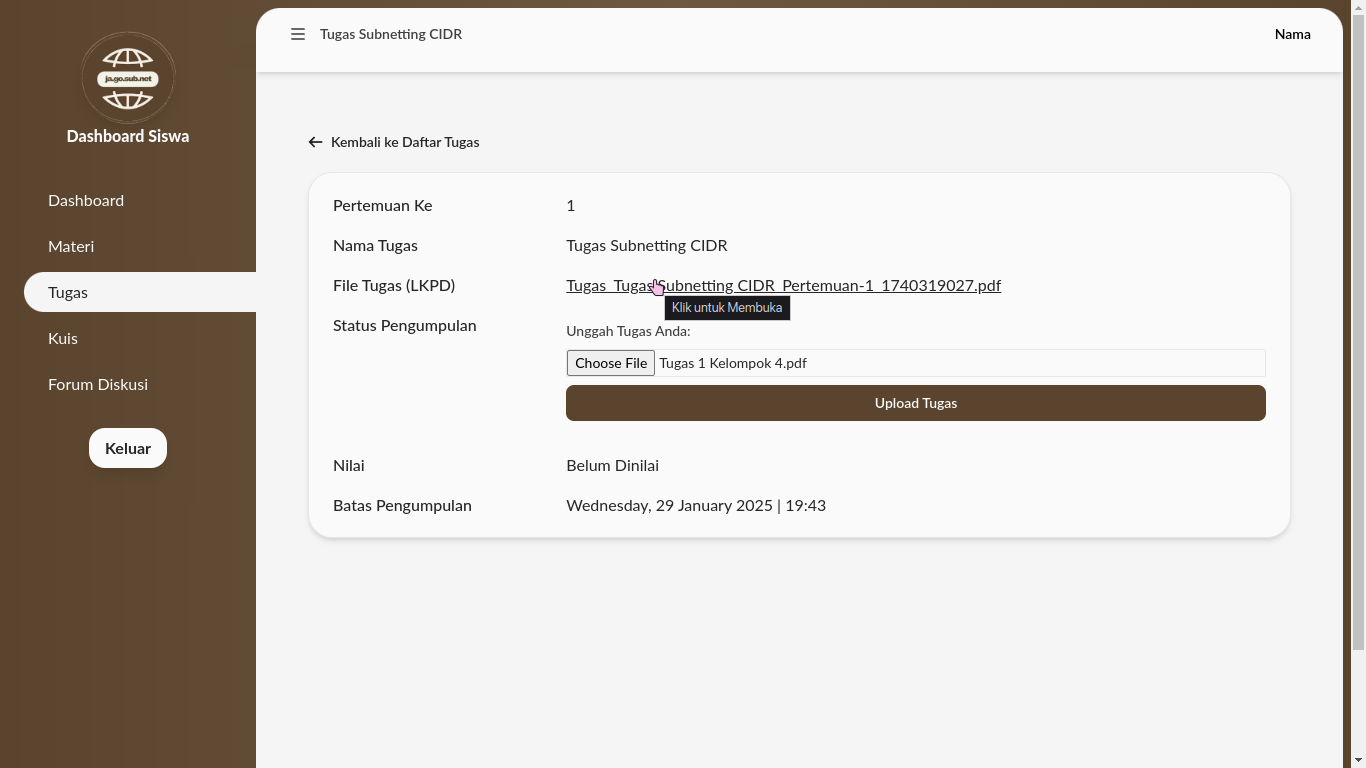
Task: Open the hamburger sidebar toggle icon
Action: [297, 34]
